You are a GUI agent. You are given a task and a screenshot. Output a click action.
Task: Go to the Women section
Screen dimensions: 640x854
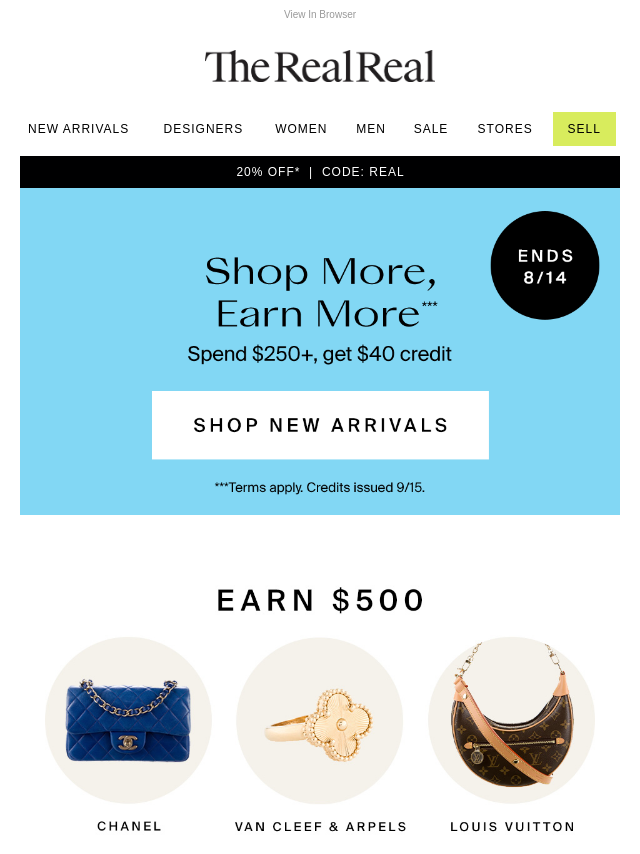tap(301, 129)
